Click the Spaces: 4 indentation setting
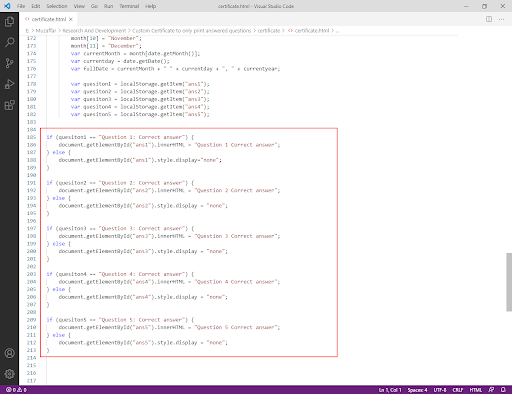 coord(417,390)
